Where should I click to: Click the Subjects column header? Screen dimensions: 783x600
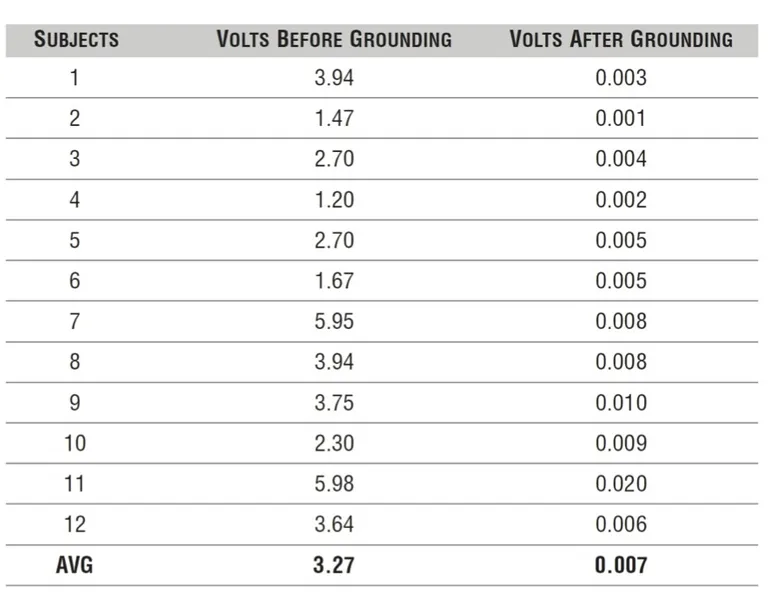(76, 40)
